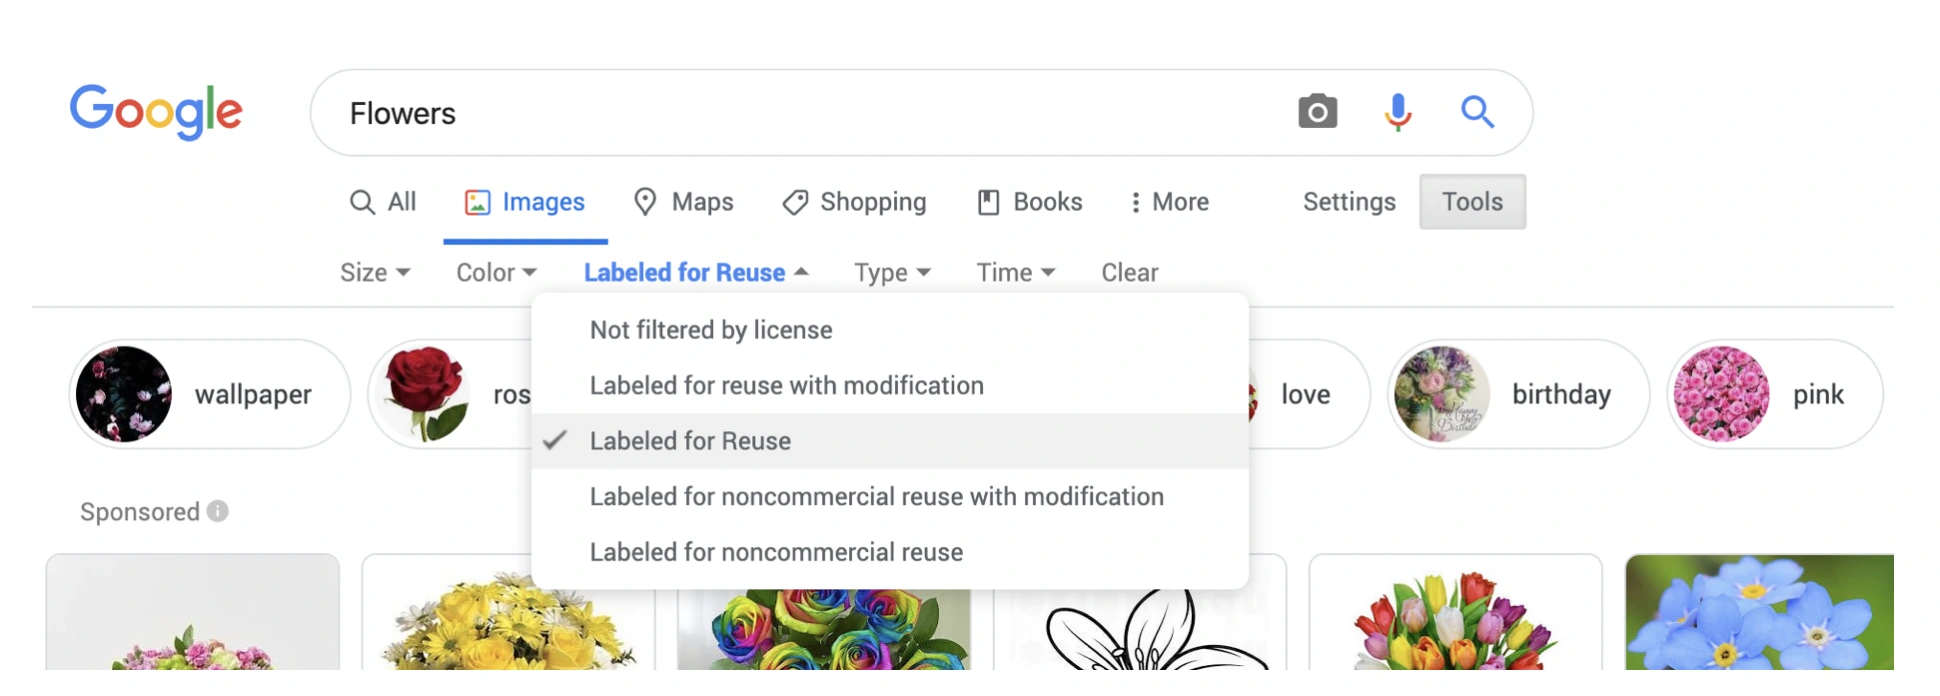Expand the Color filter dropdown

click(497, 272)
